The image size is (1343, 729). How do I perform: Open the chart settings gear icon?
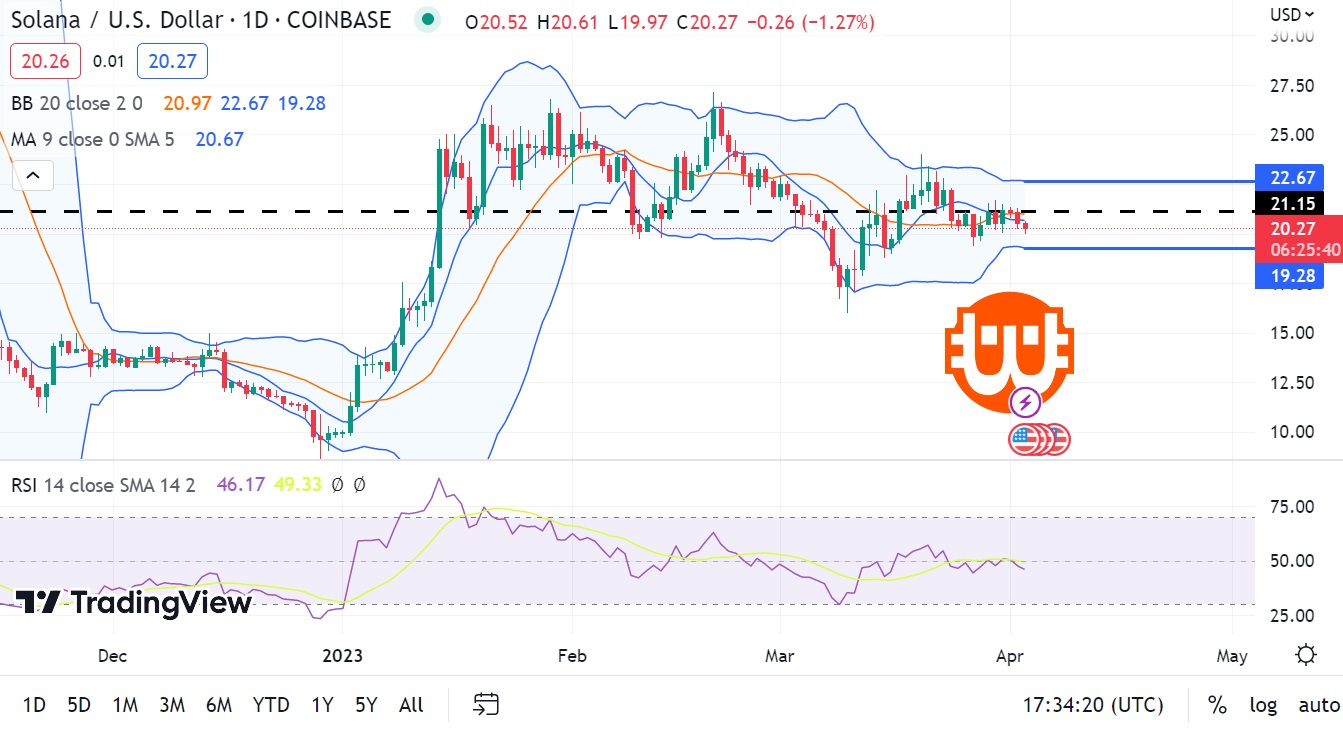pyautogui.click(x=1305, y=656)
